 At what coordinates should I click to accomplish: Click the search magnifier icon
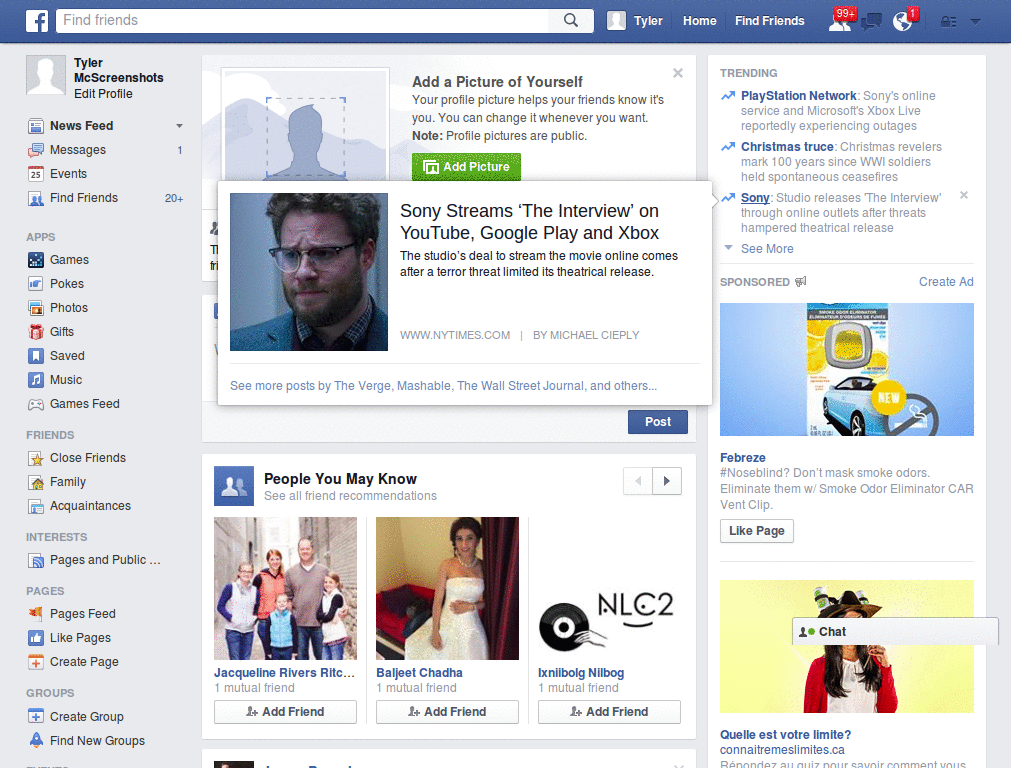tap(571, 20)
